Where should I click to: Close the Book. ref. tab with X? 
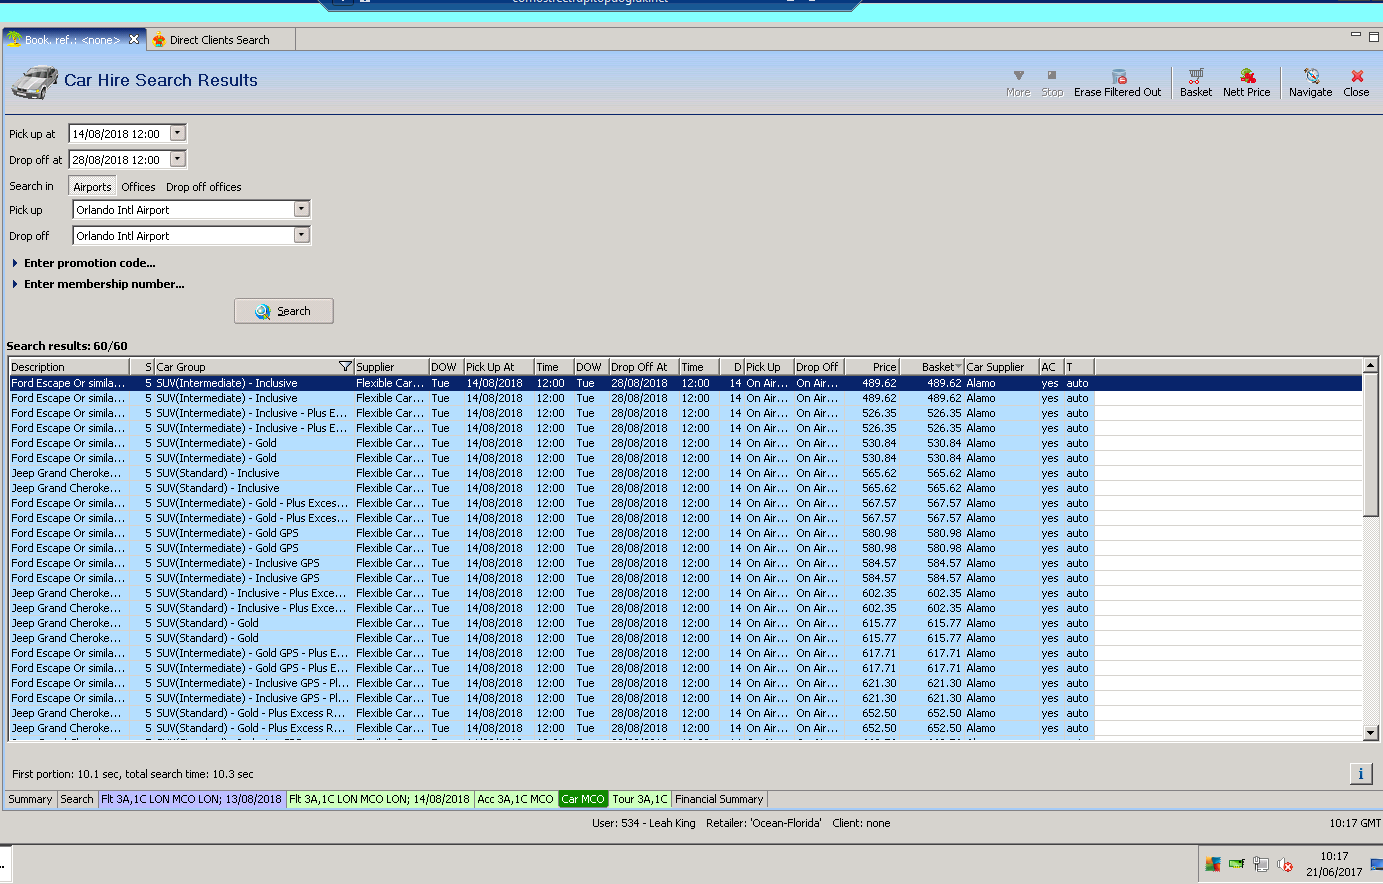point(134,40)
